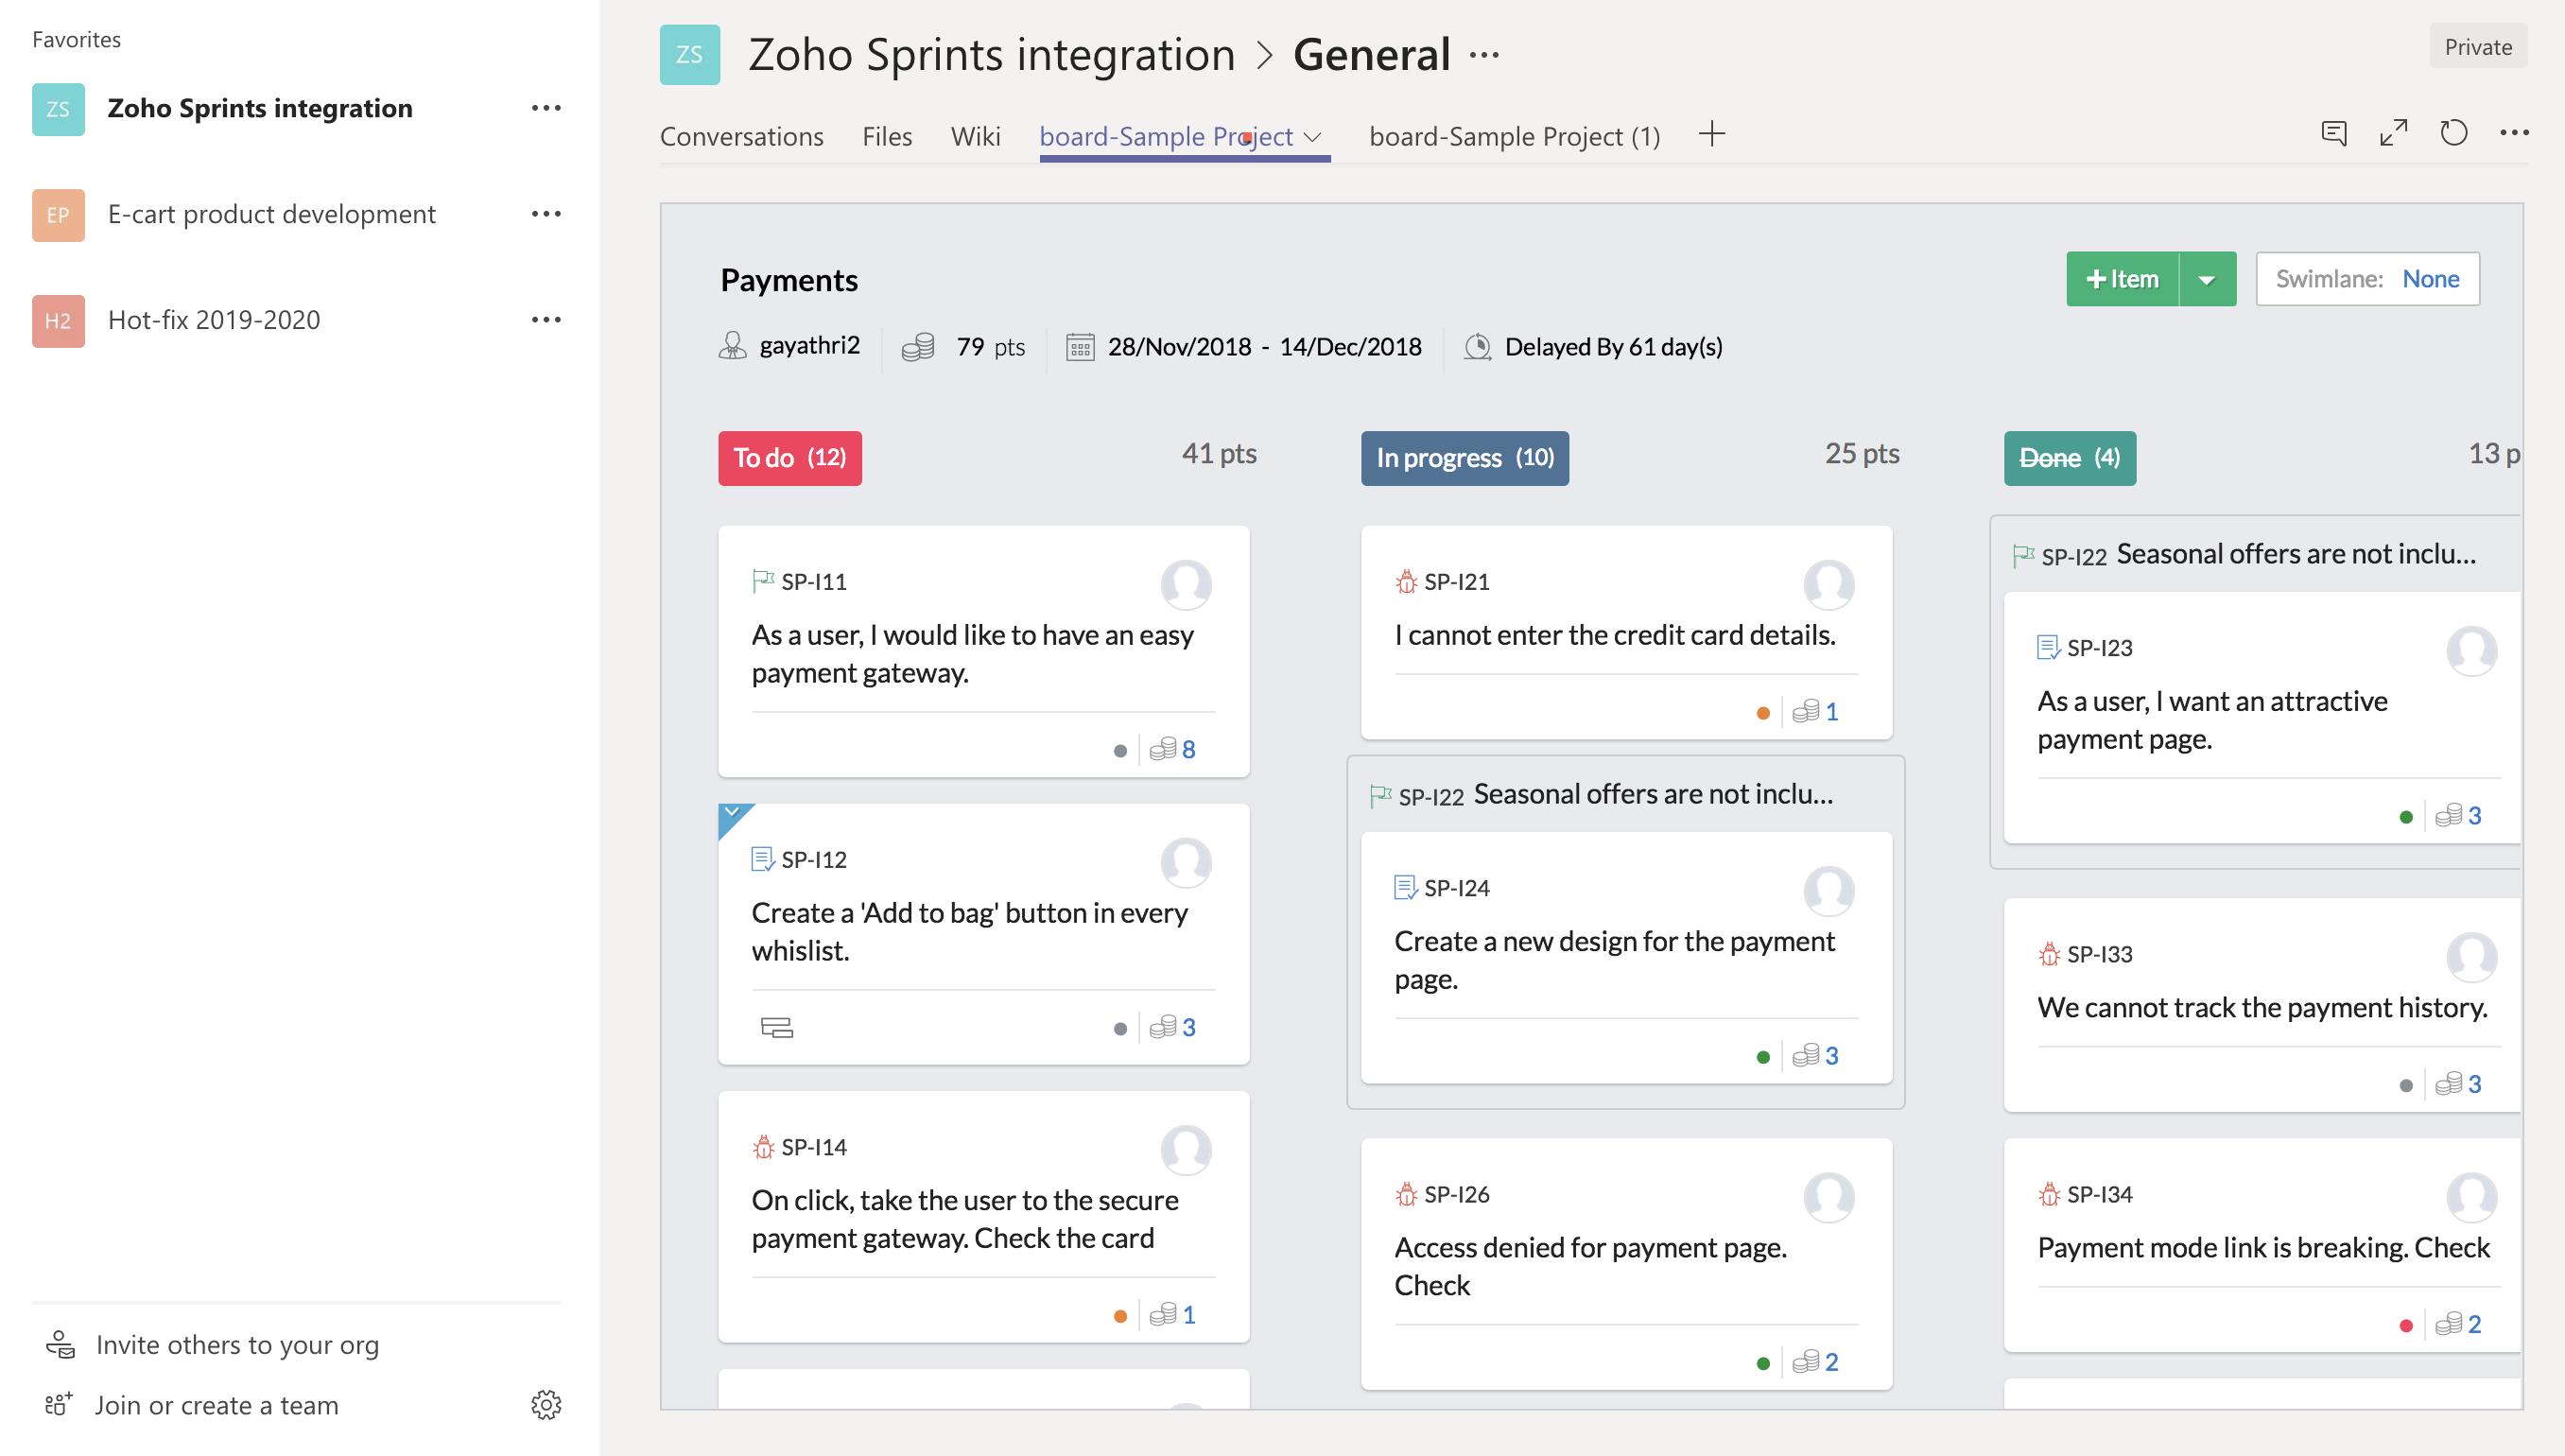Click green priority dot on SP-I23 card
Image resolution: width=2565 pixels, height=1456 pixels.
pyautogui.click(x=2406, y=817)
